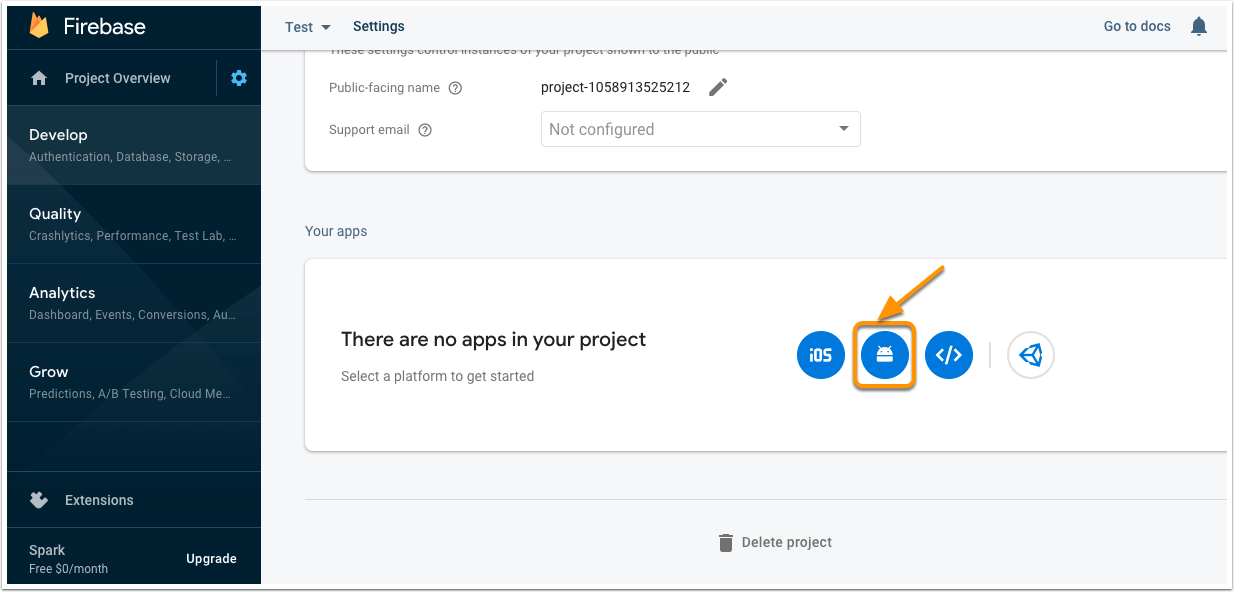The width and height of the screenshot is (1234, 592).
Task: Open the Test project switcher dropdown
Action: pyautogui.click(x=308, y=27)
